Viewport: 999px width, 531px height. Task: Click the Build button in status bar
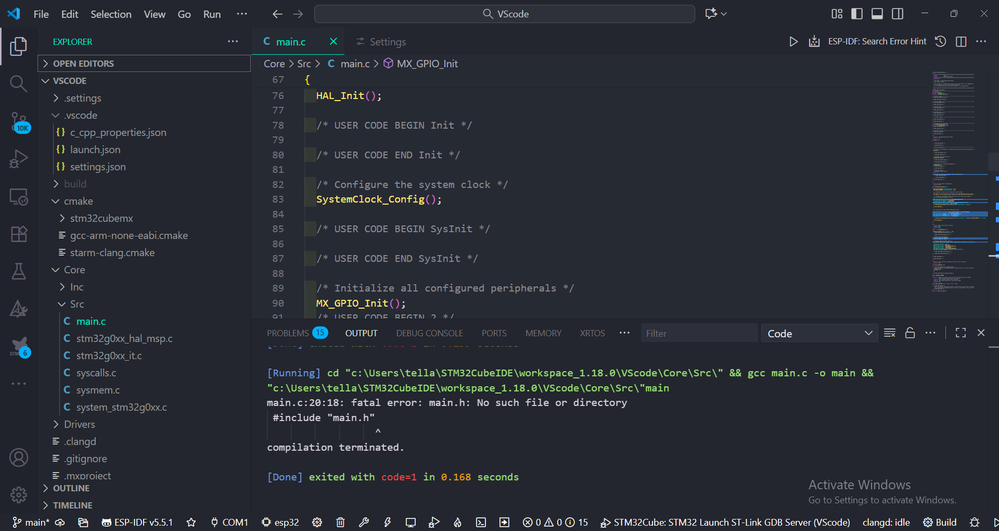pos(939,522)
